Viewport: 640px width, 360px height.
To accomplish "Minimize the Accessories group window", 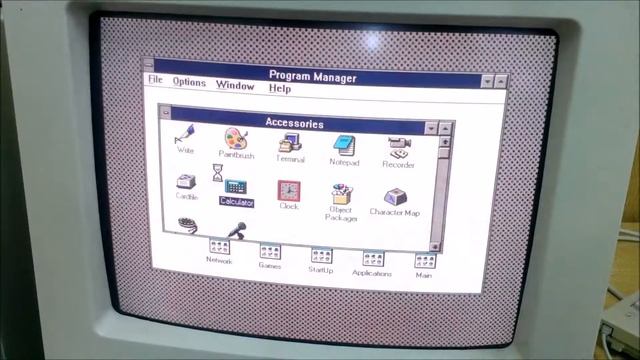I will coord(431,128).
